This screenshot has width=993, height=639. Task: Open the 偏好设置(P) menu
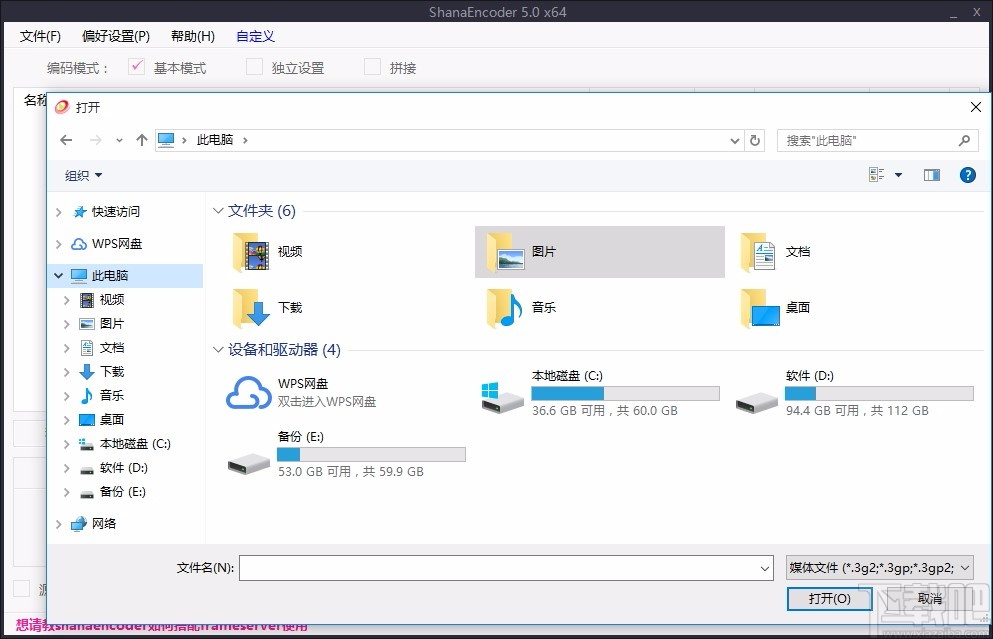click(115, 36)
